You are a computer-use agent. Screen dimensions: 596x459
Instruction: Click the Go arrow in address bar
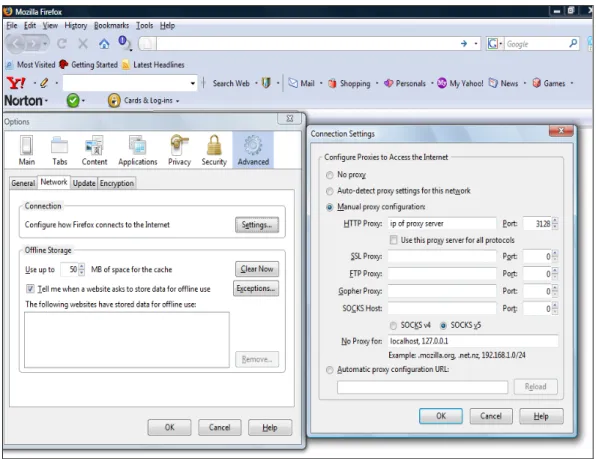pos(463,44)
